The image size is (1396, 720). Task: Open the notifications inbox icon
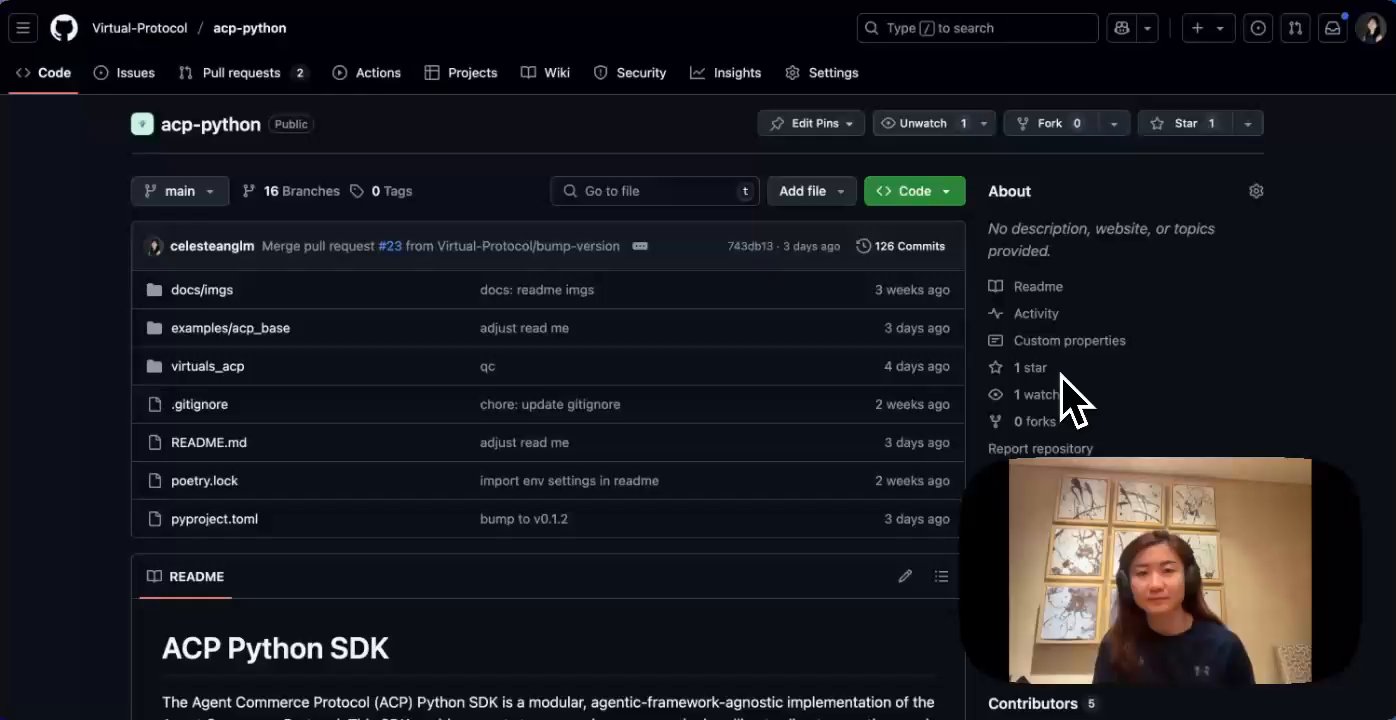[1332, 28]
